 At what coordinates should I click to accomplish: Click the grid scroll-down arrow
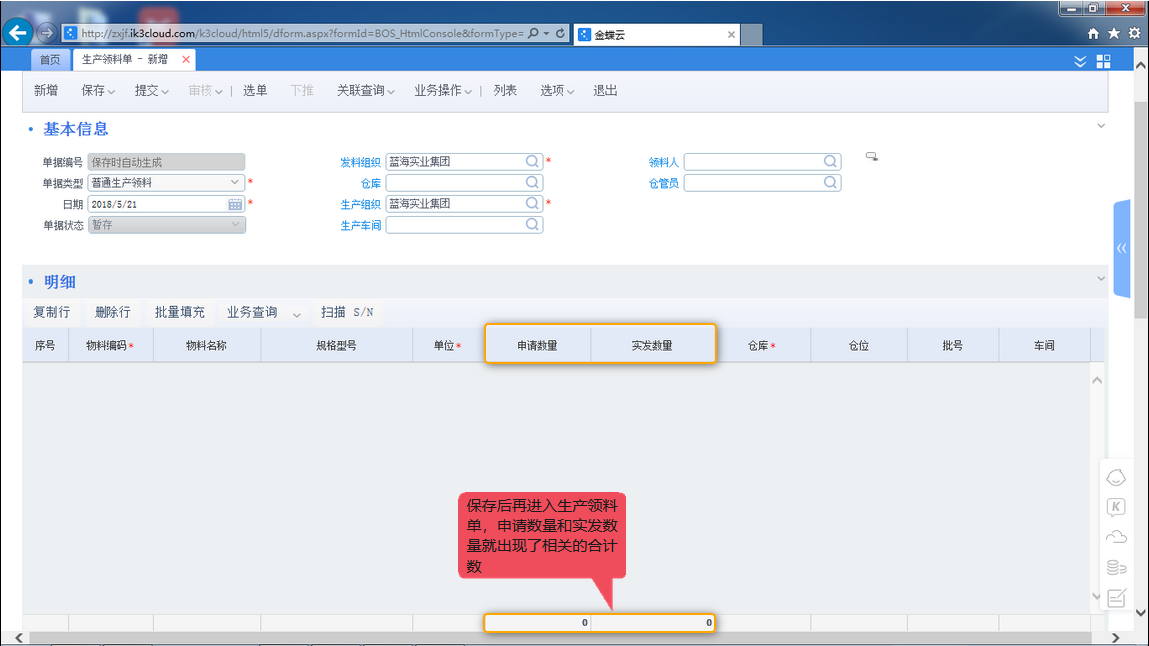[1097, 595]
